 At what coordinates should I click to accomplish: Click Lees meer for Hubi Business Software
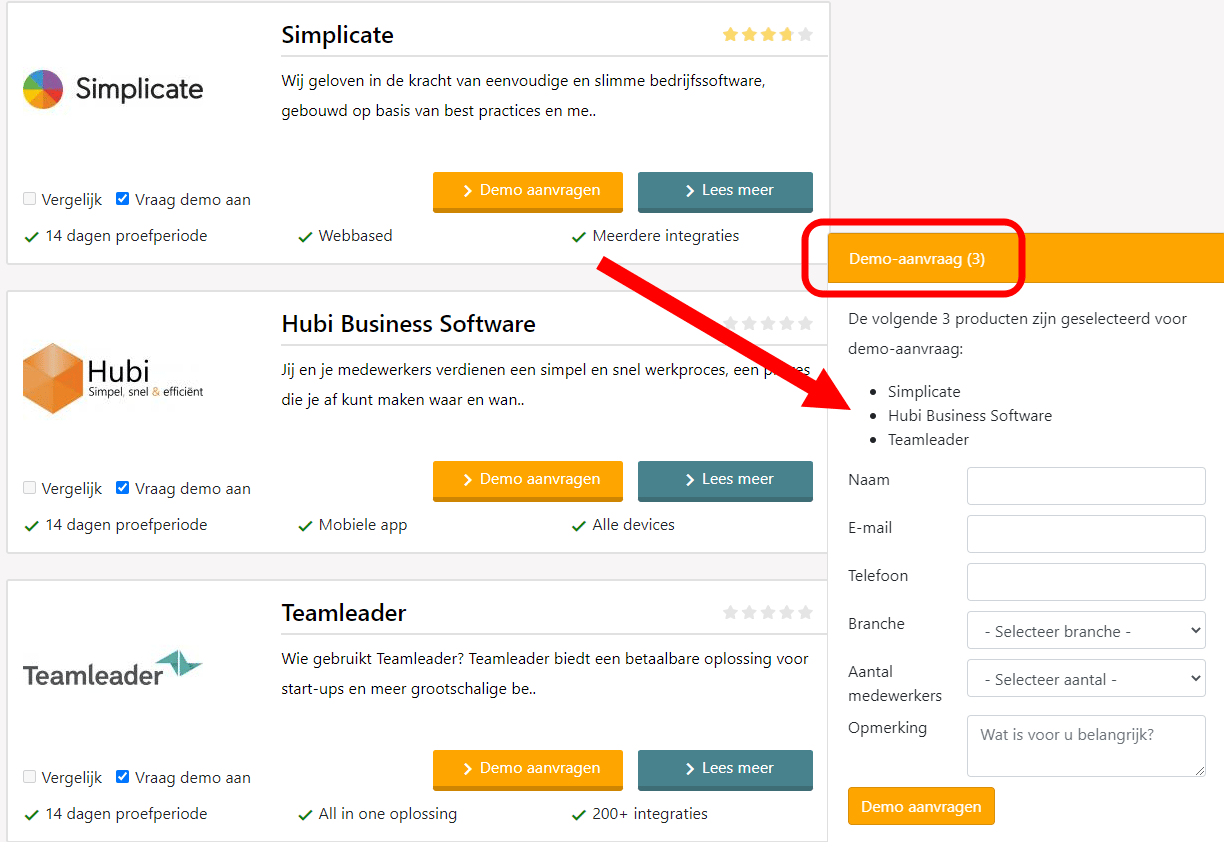[x=725, y=481]
